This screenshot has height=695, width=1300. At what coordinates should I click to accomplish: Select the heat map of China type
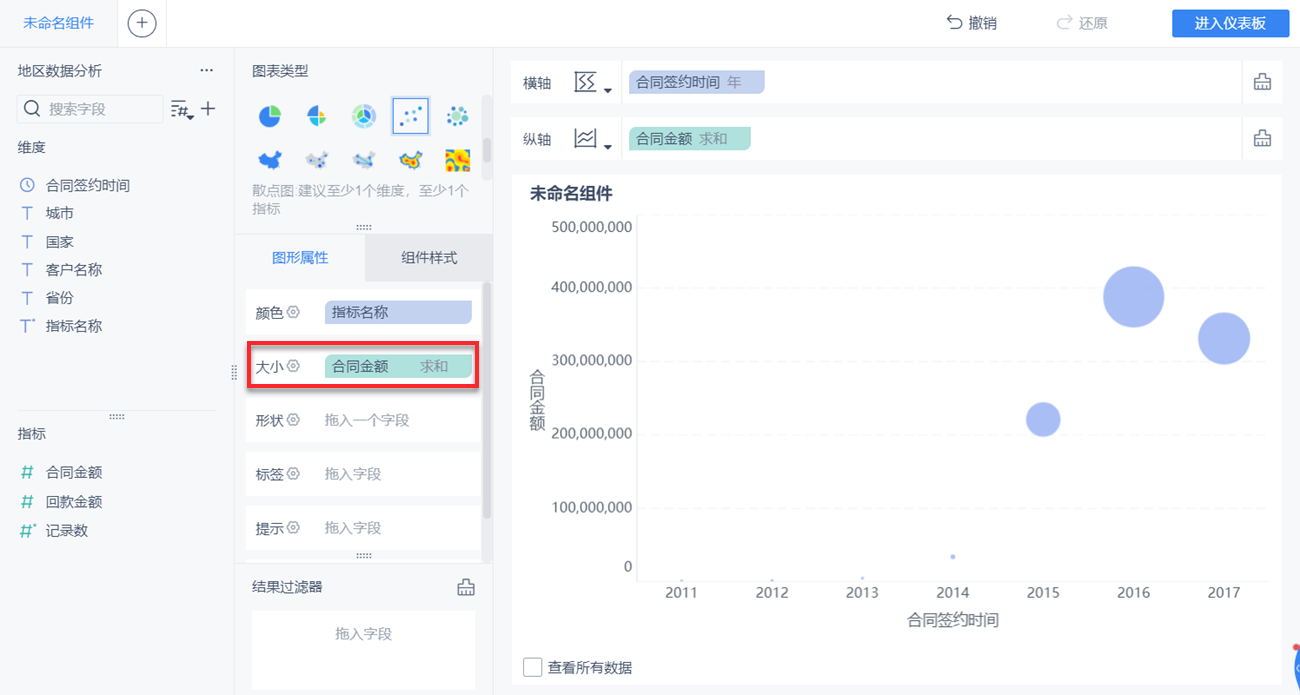click(411, 160)
